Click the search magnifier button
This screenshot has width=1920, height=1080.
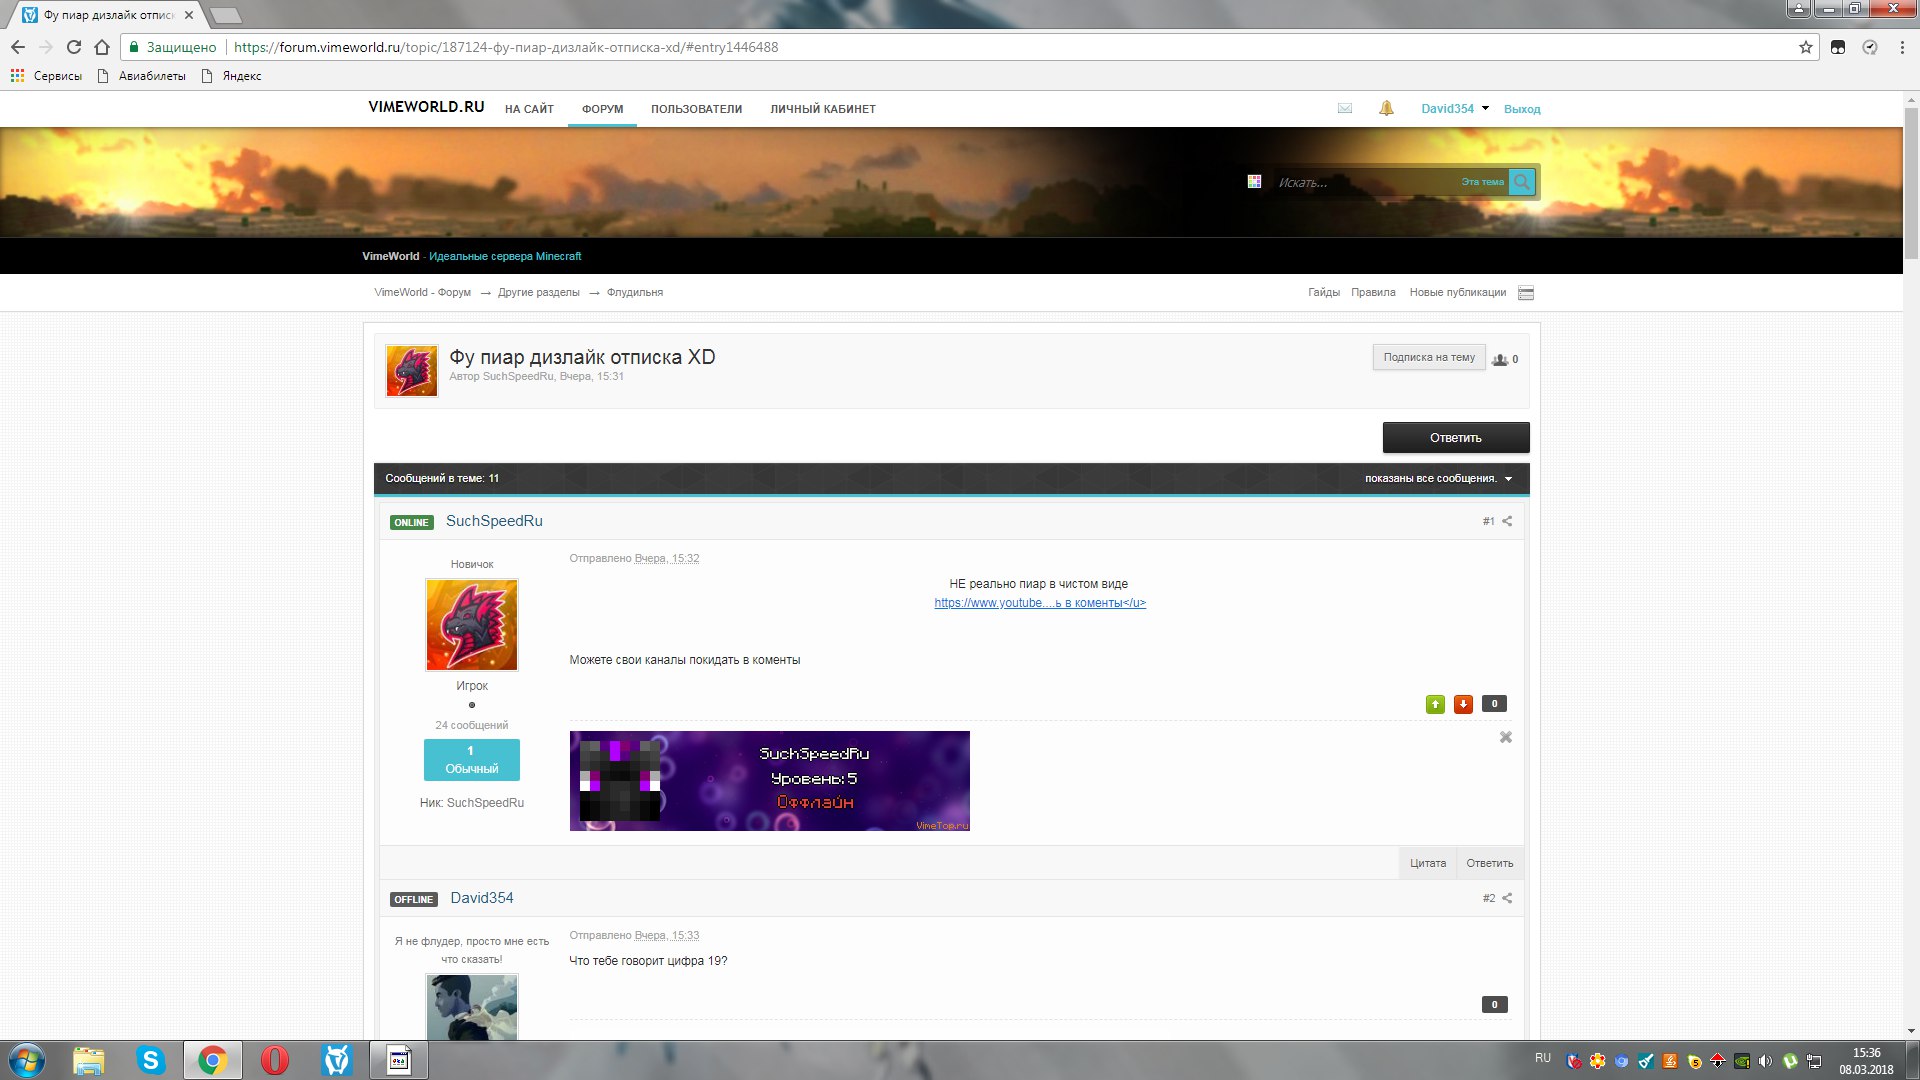[1521, 182]
